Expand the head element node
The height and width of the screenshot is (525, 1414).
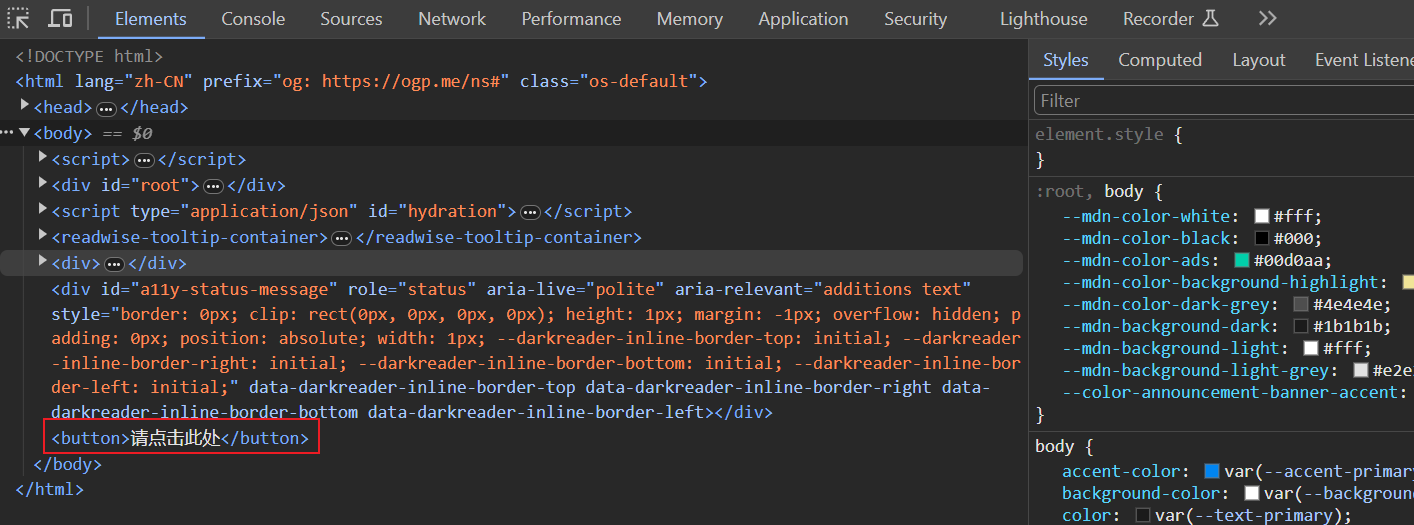tap(25, 106)
